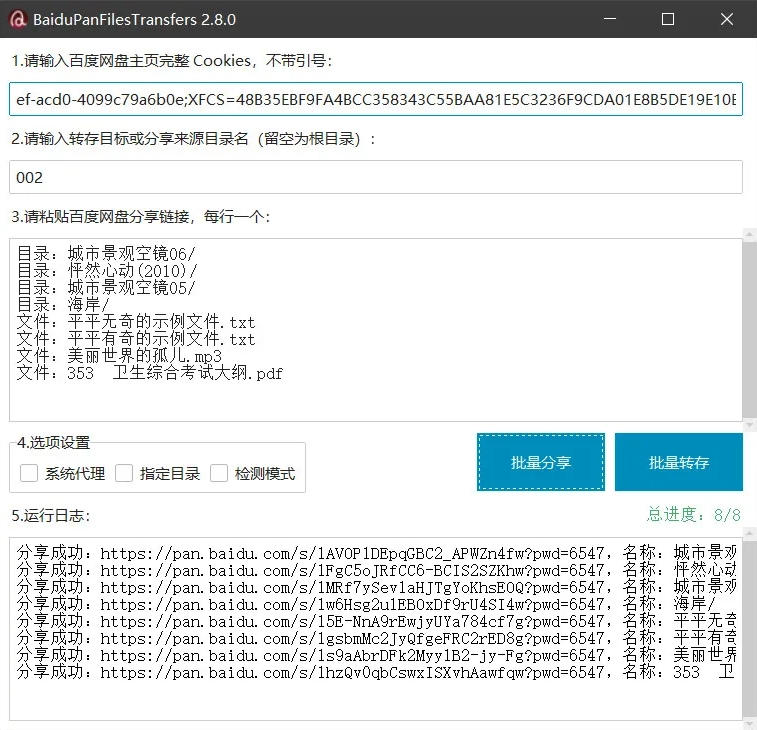Close the BaiduPanFilesTransfers window
757x730 pixels.
coord(727,19)
